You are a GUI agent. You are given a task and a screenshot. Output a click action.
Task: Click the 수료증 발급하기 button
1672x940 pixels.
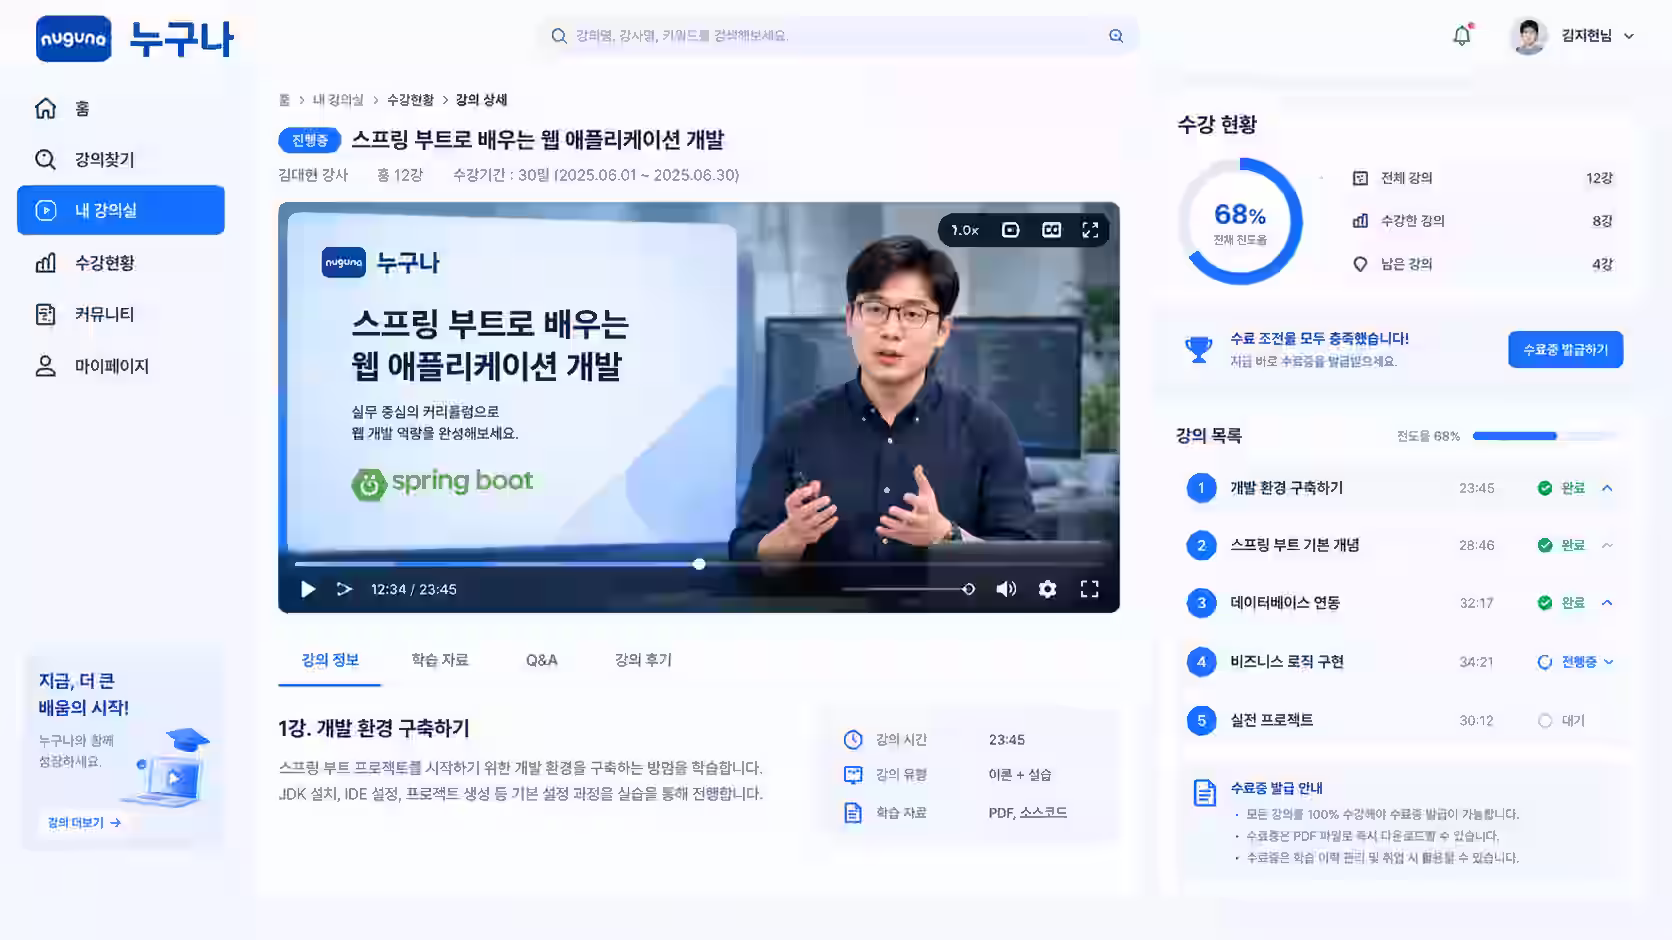tap(1565, 349)
